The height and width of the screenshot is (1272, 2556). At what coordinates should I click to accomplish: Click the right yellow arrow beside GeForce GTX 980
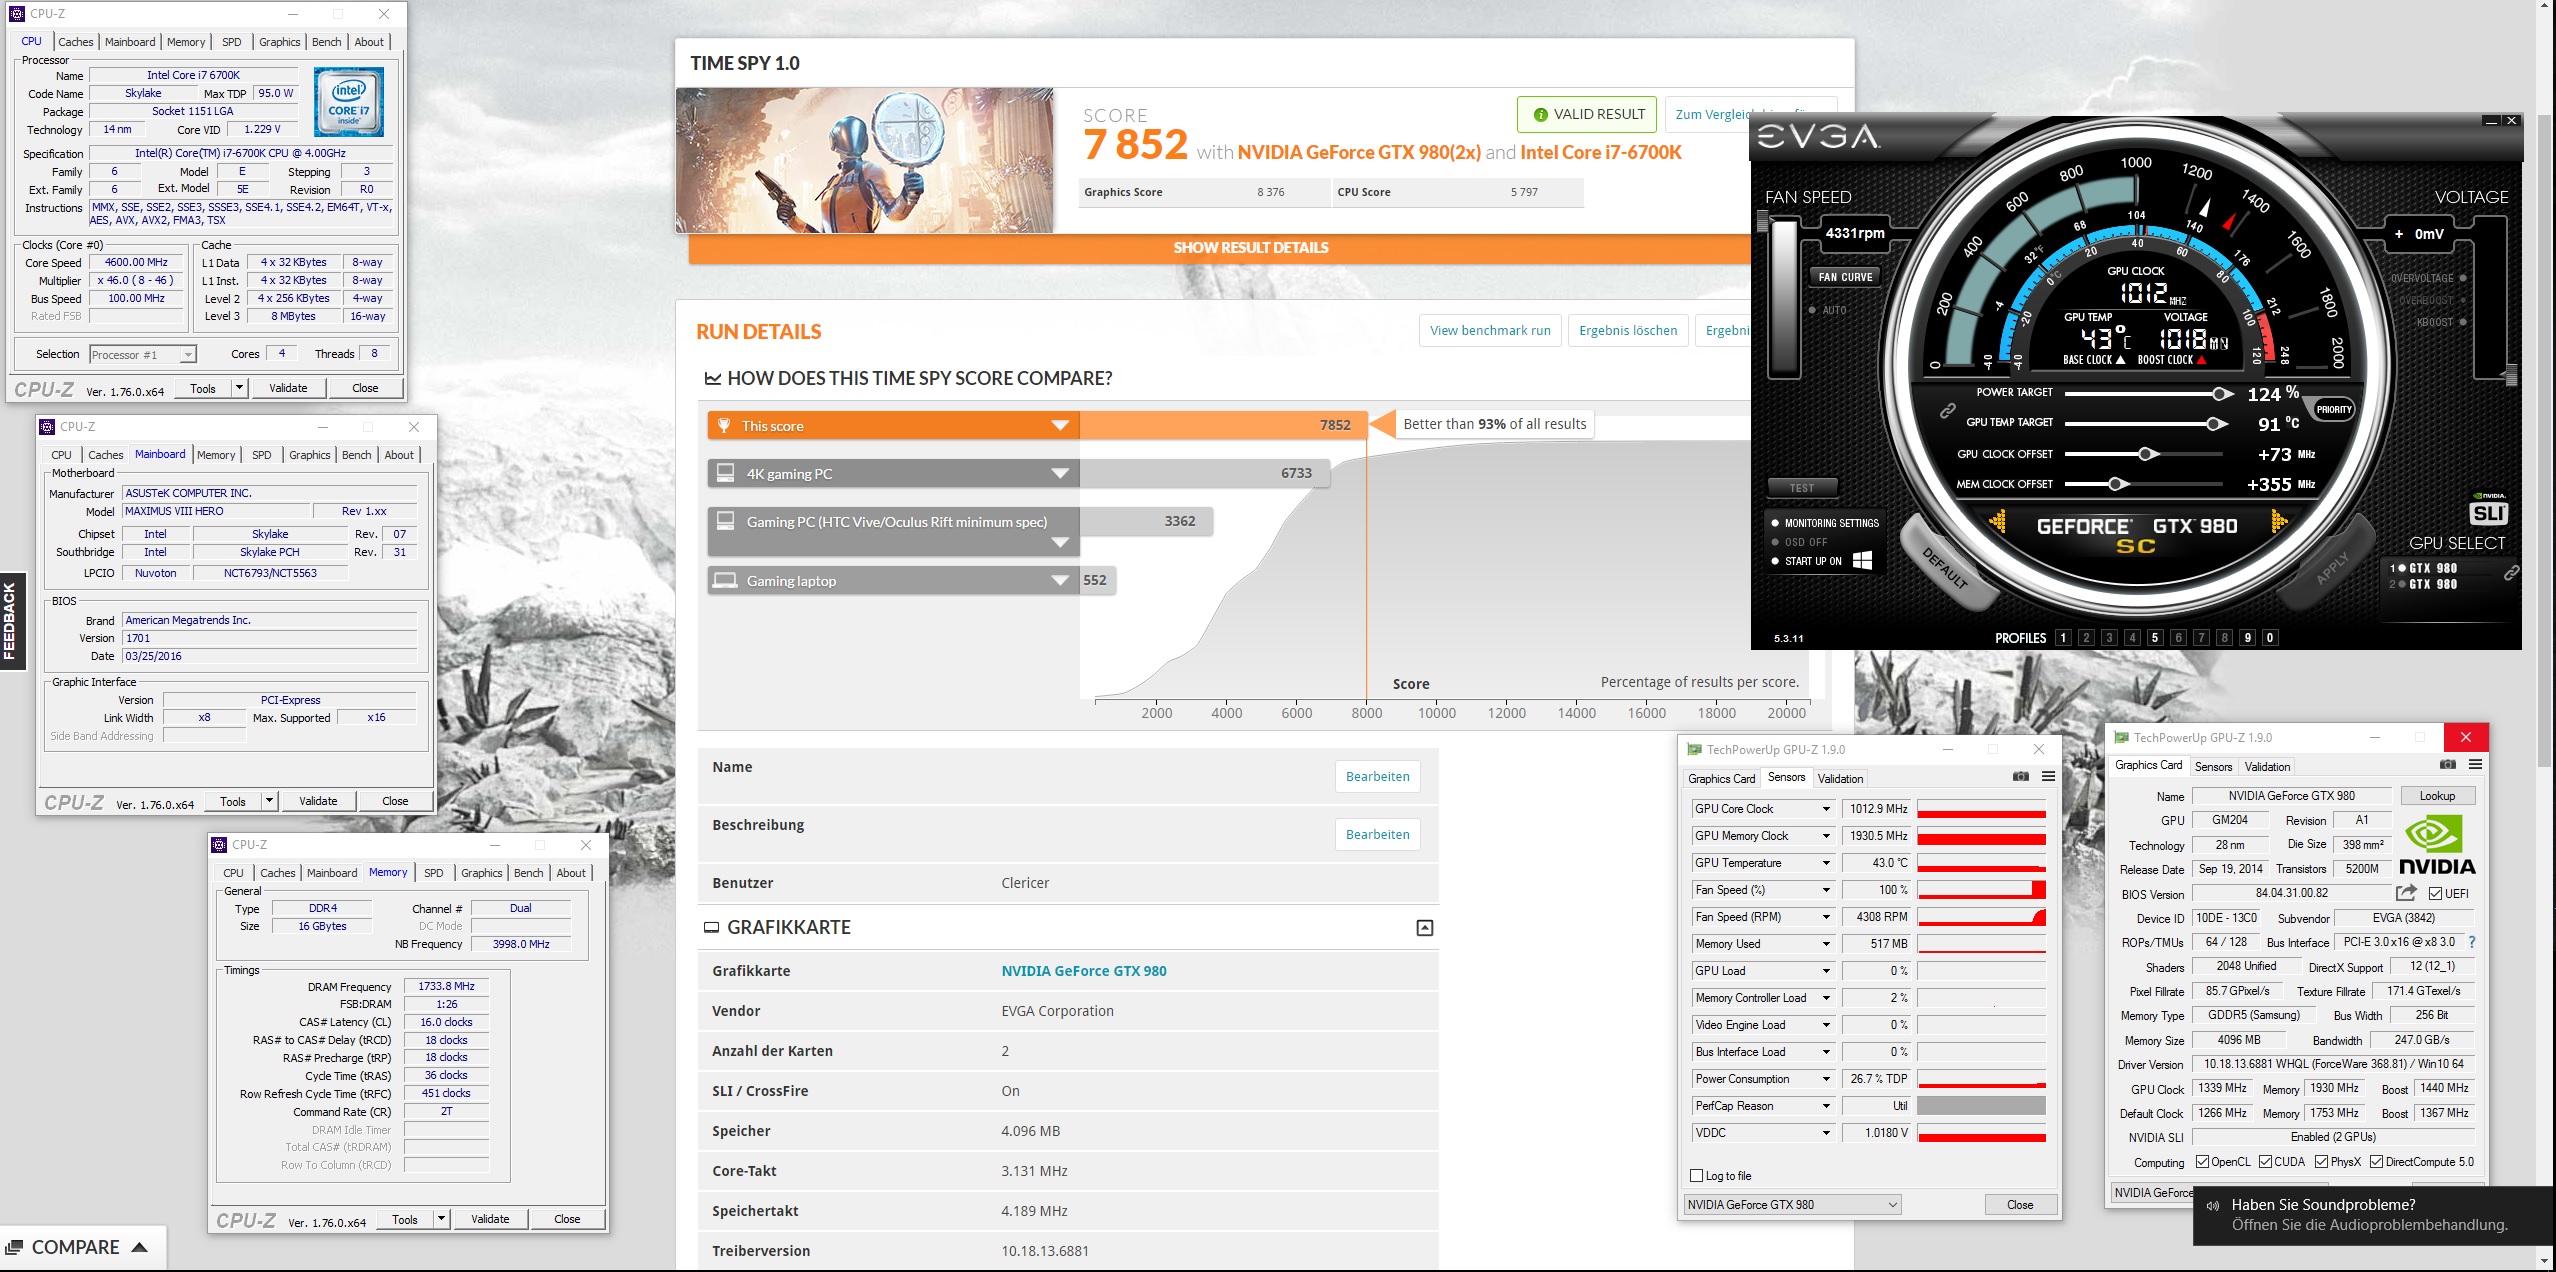[x=2280, y=521]
